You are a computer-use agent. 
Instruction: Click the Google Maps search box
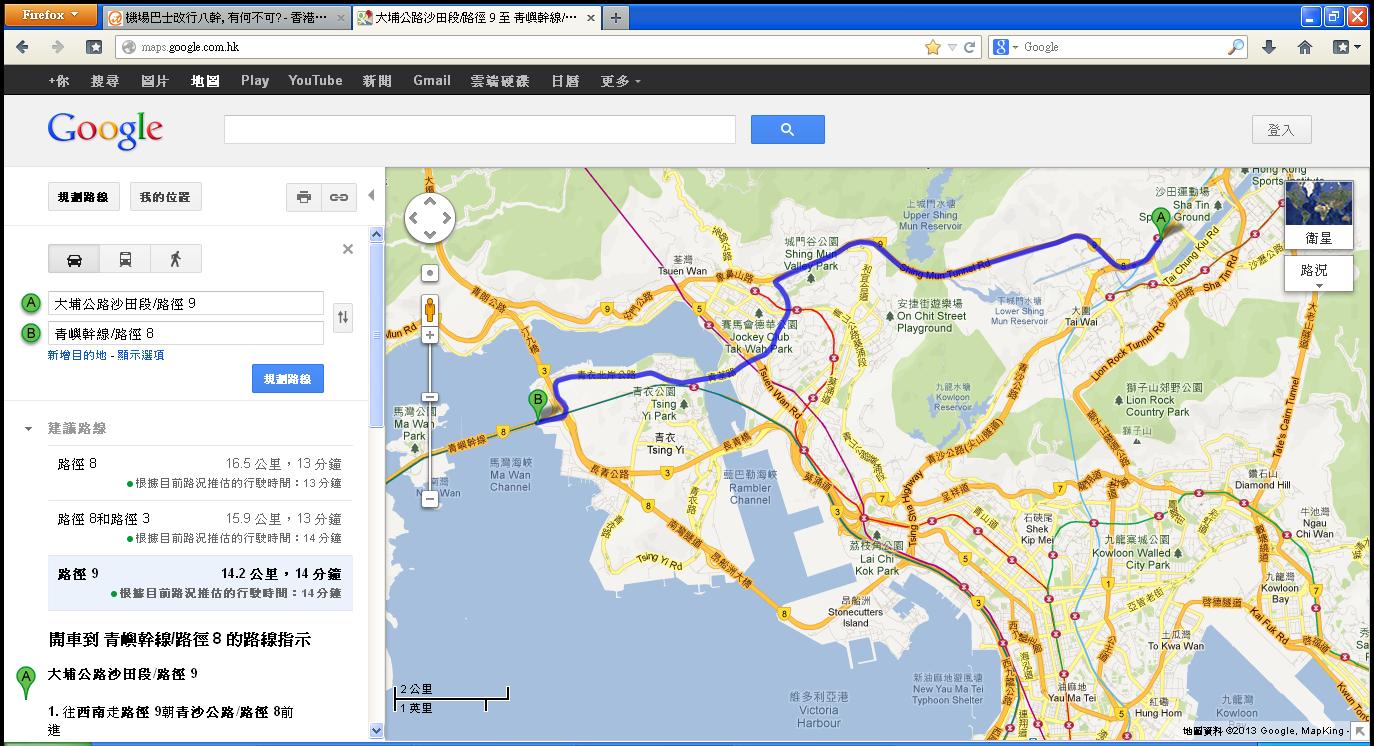(480, 129)
